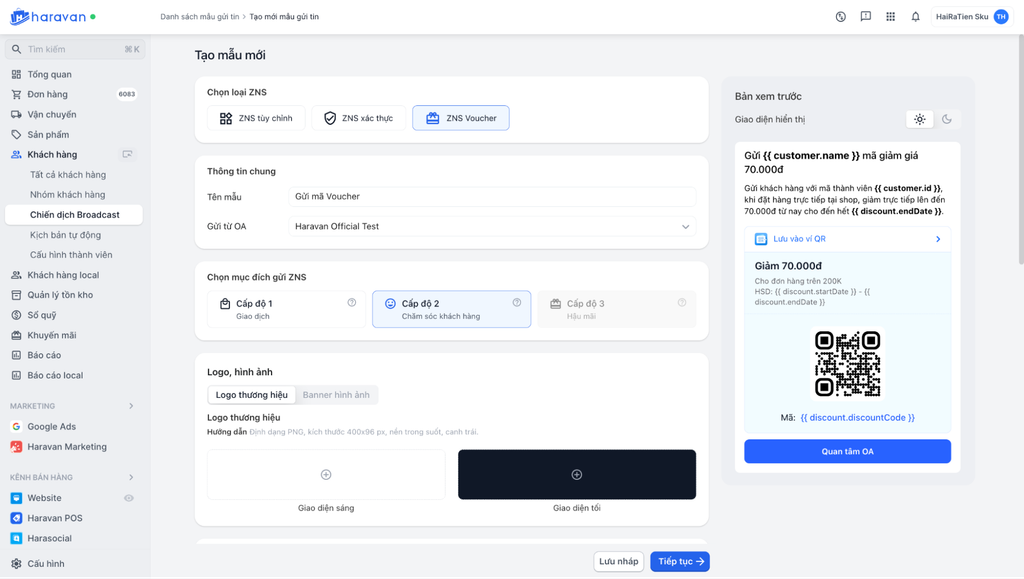Expand the MARKETING section
Image resolution: width=1024 pixels, height=579 pixels.
pos(131,406)
